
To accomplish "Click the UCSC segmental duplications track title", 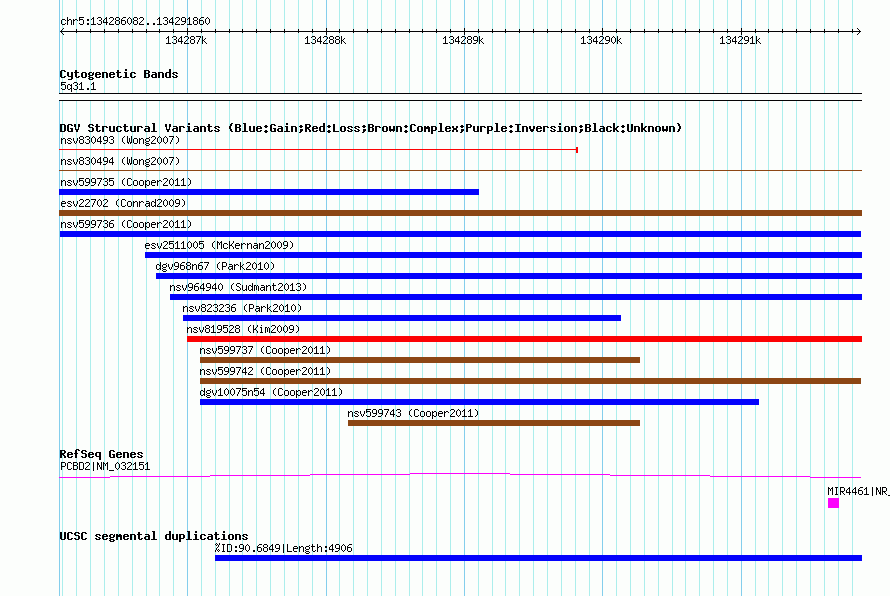I will (x=154, y=536).
